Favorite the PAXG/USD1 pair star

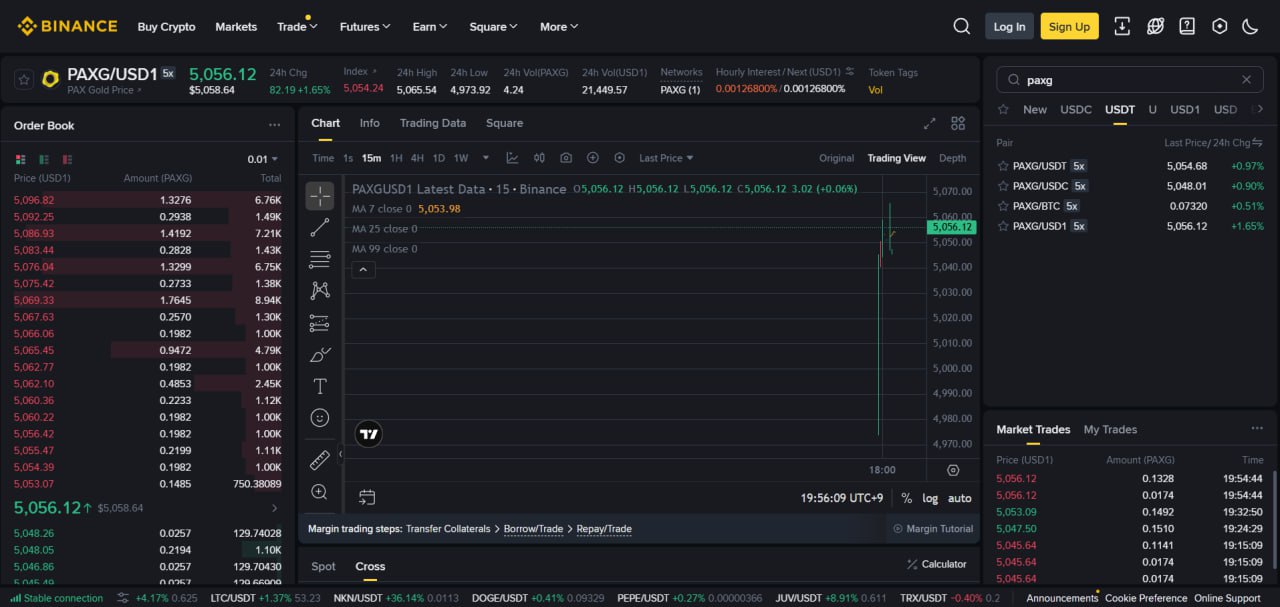coord(24,79)
